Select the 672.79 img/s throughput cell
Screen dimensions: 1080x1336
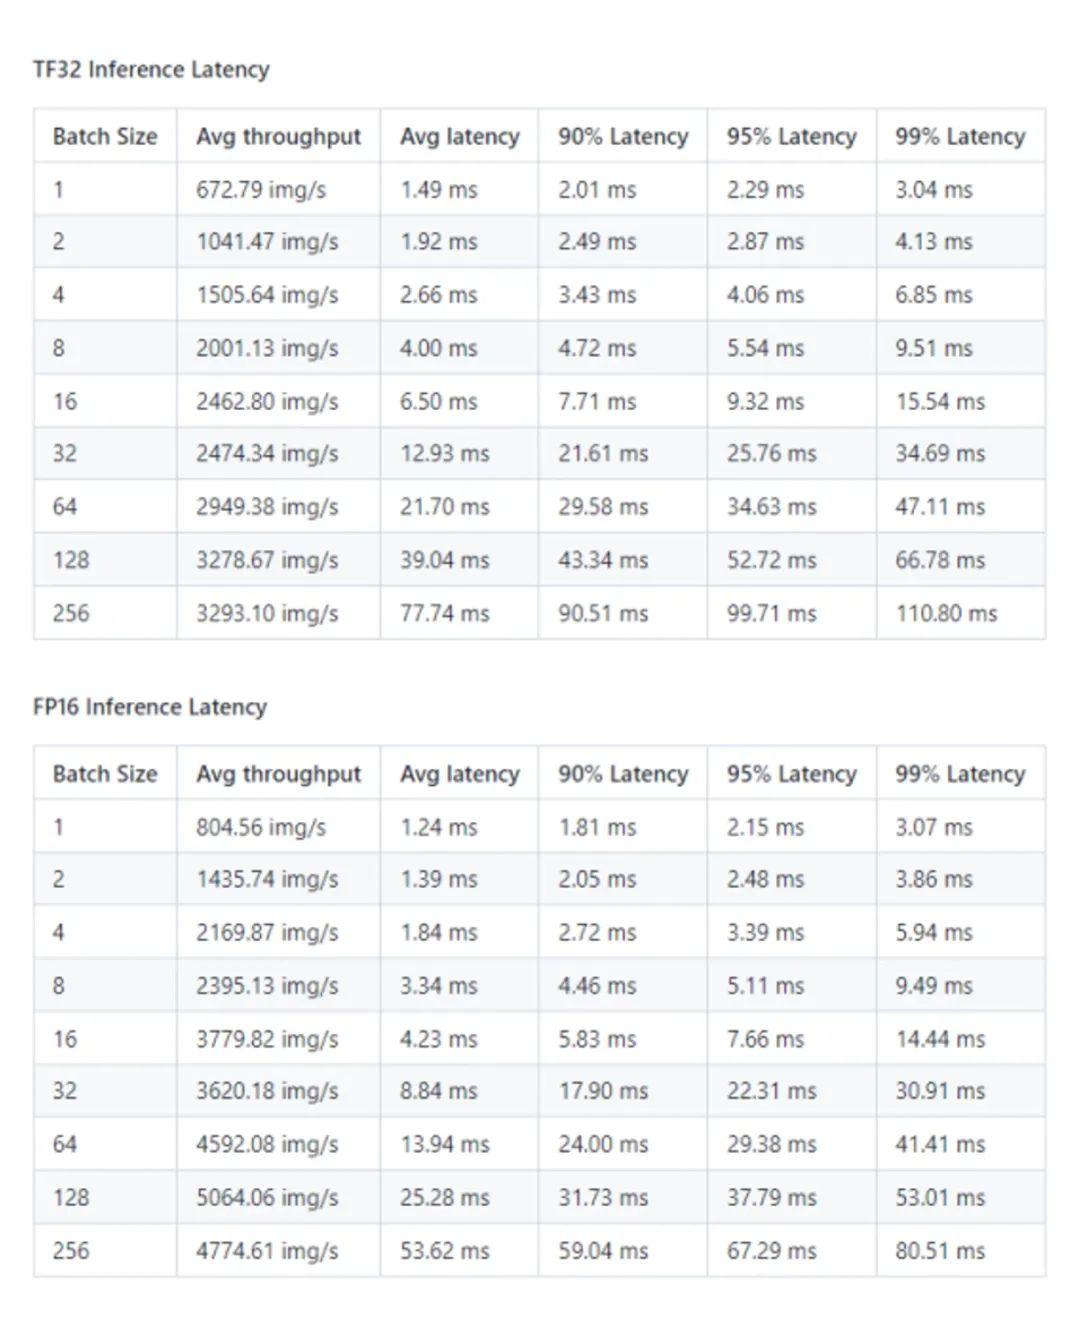(x=261, y=190)
